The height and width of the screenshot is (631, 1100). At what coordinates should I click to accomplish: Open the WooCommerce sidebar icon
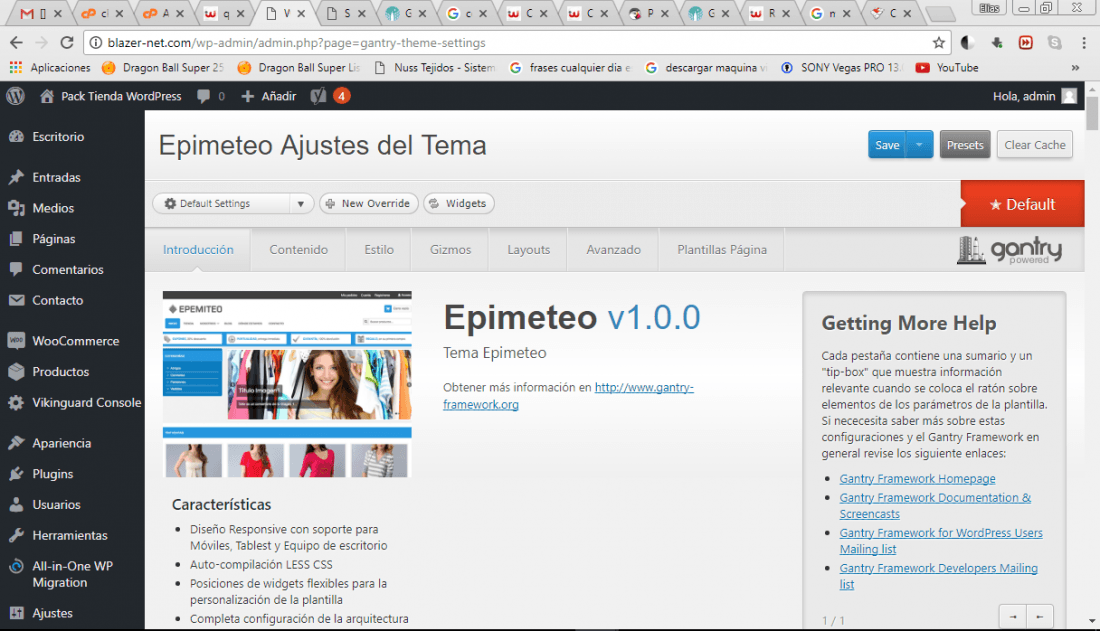coord(16,341)
